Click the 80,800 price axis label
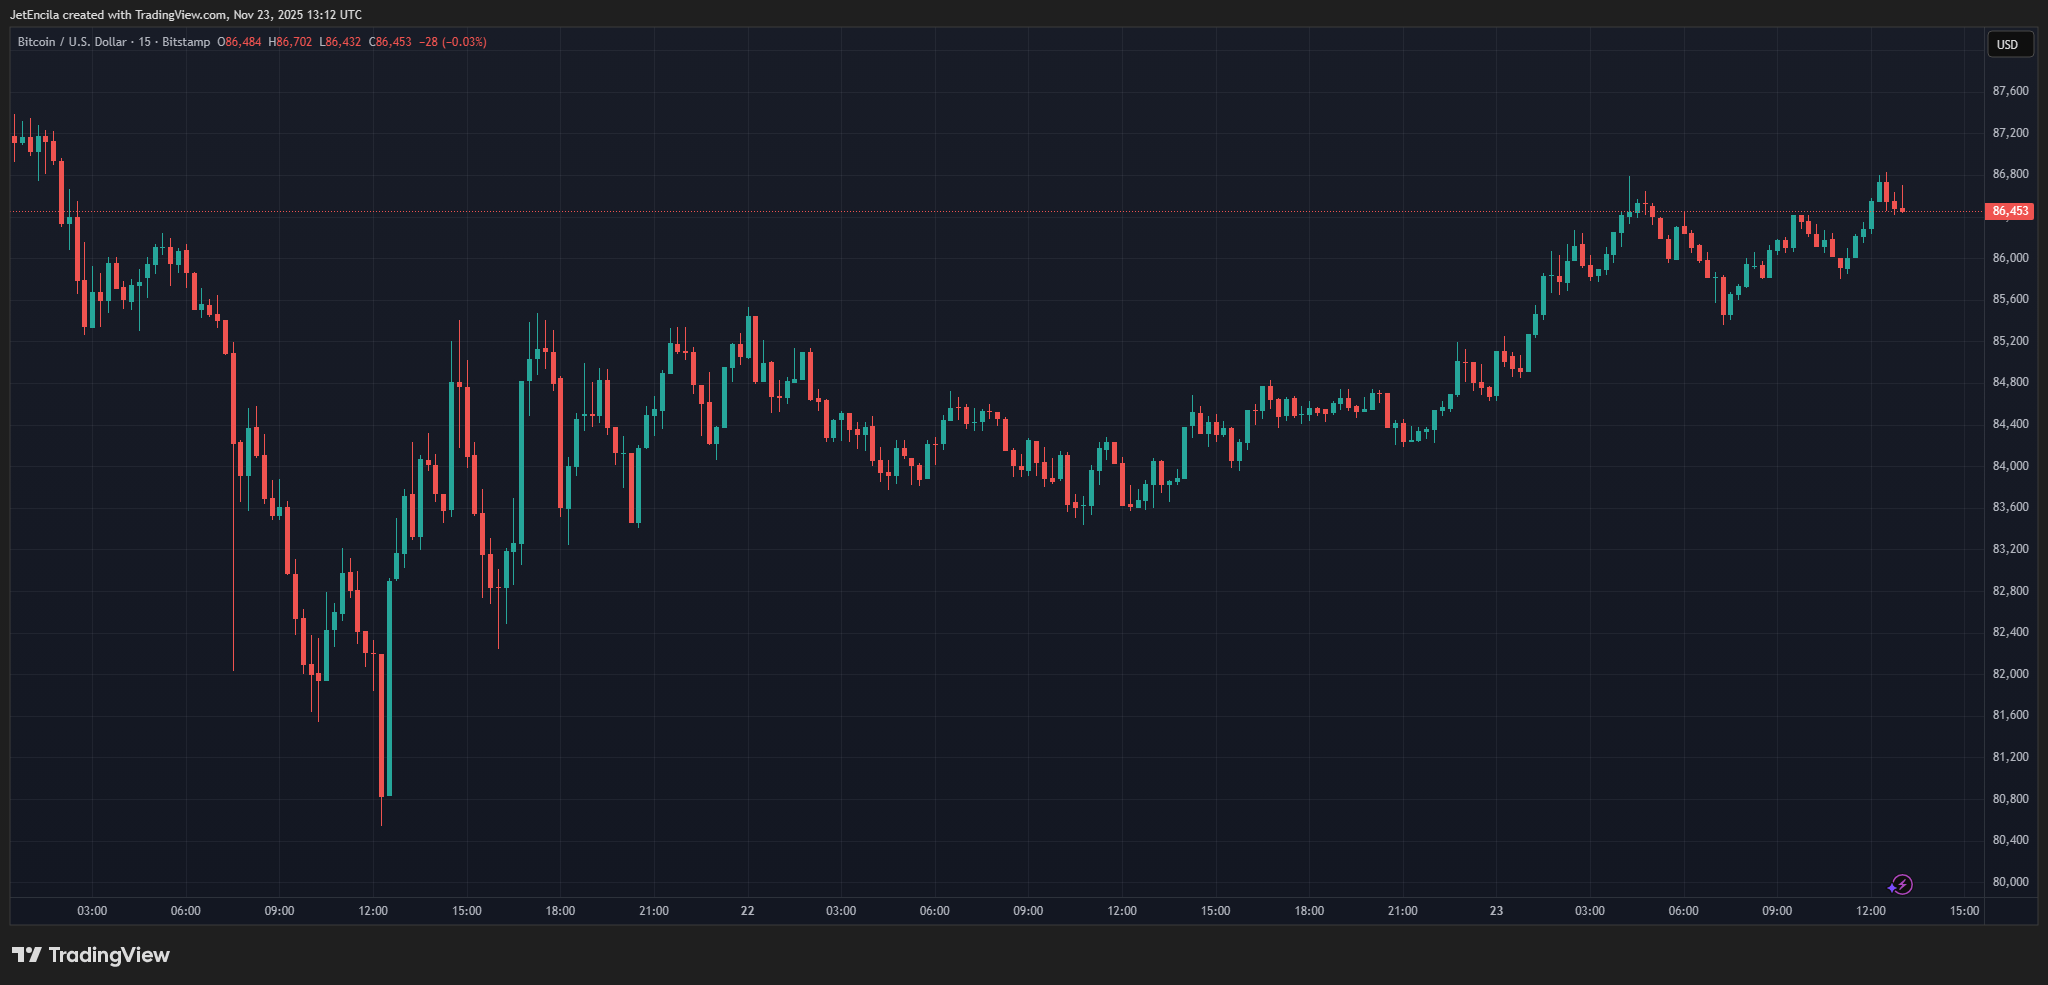 [2010, 799]
